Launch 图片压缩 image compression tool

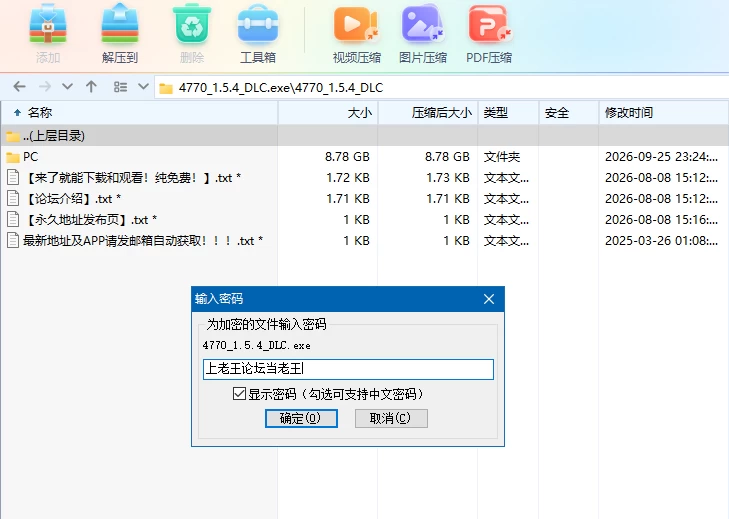tap(423, 24)
